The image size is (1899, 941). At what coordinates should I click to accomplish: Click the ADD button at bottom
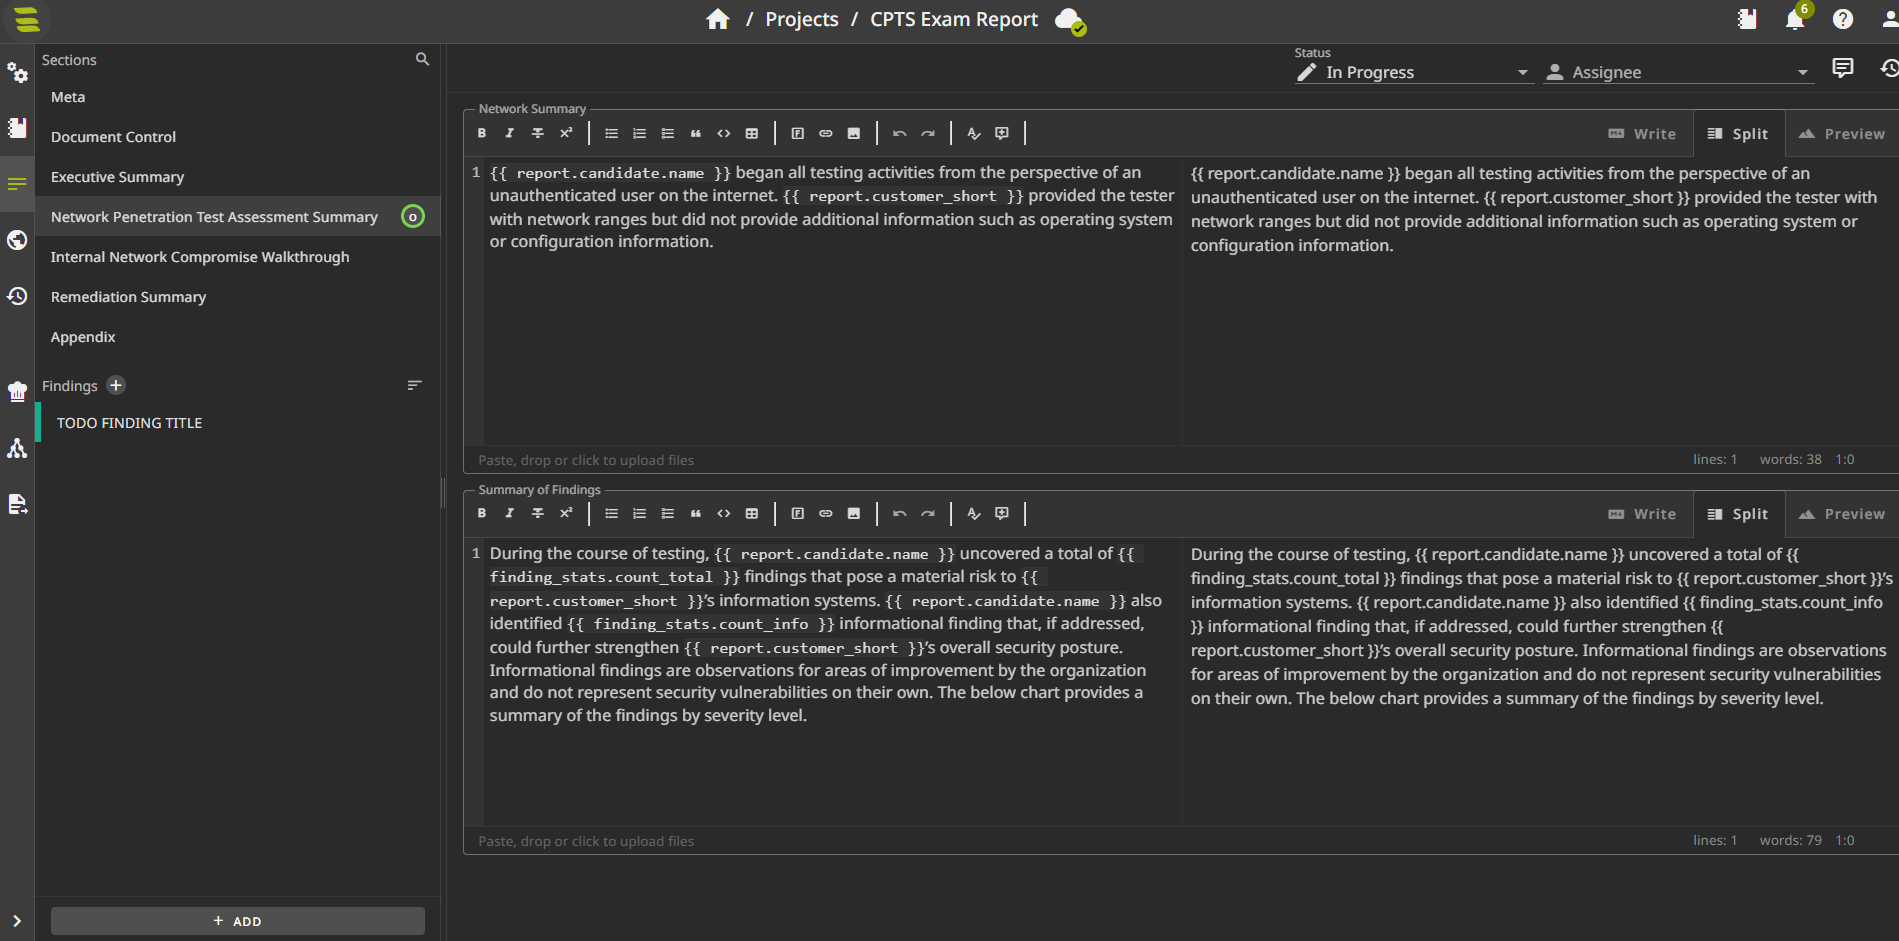[x=238, y=921]
